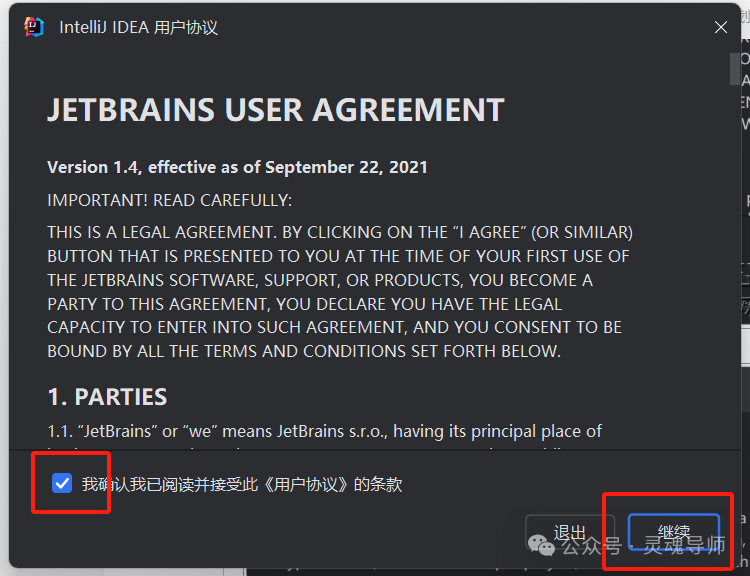Click the agreement scrollbar thumb
750x576 pixels.
[734, 68]
